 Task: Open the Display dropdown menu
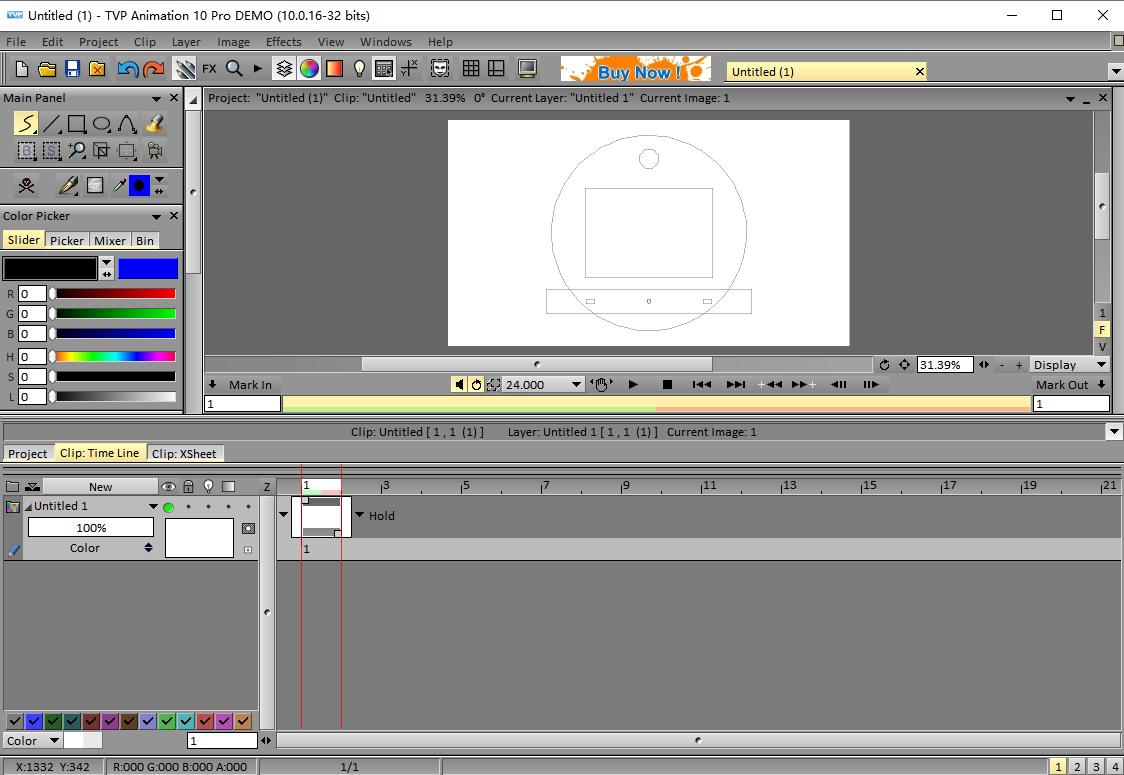1070,365
